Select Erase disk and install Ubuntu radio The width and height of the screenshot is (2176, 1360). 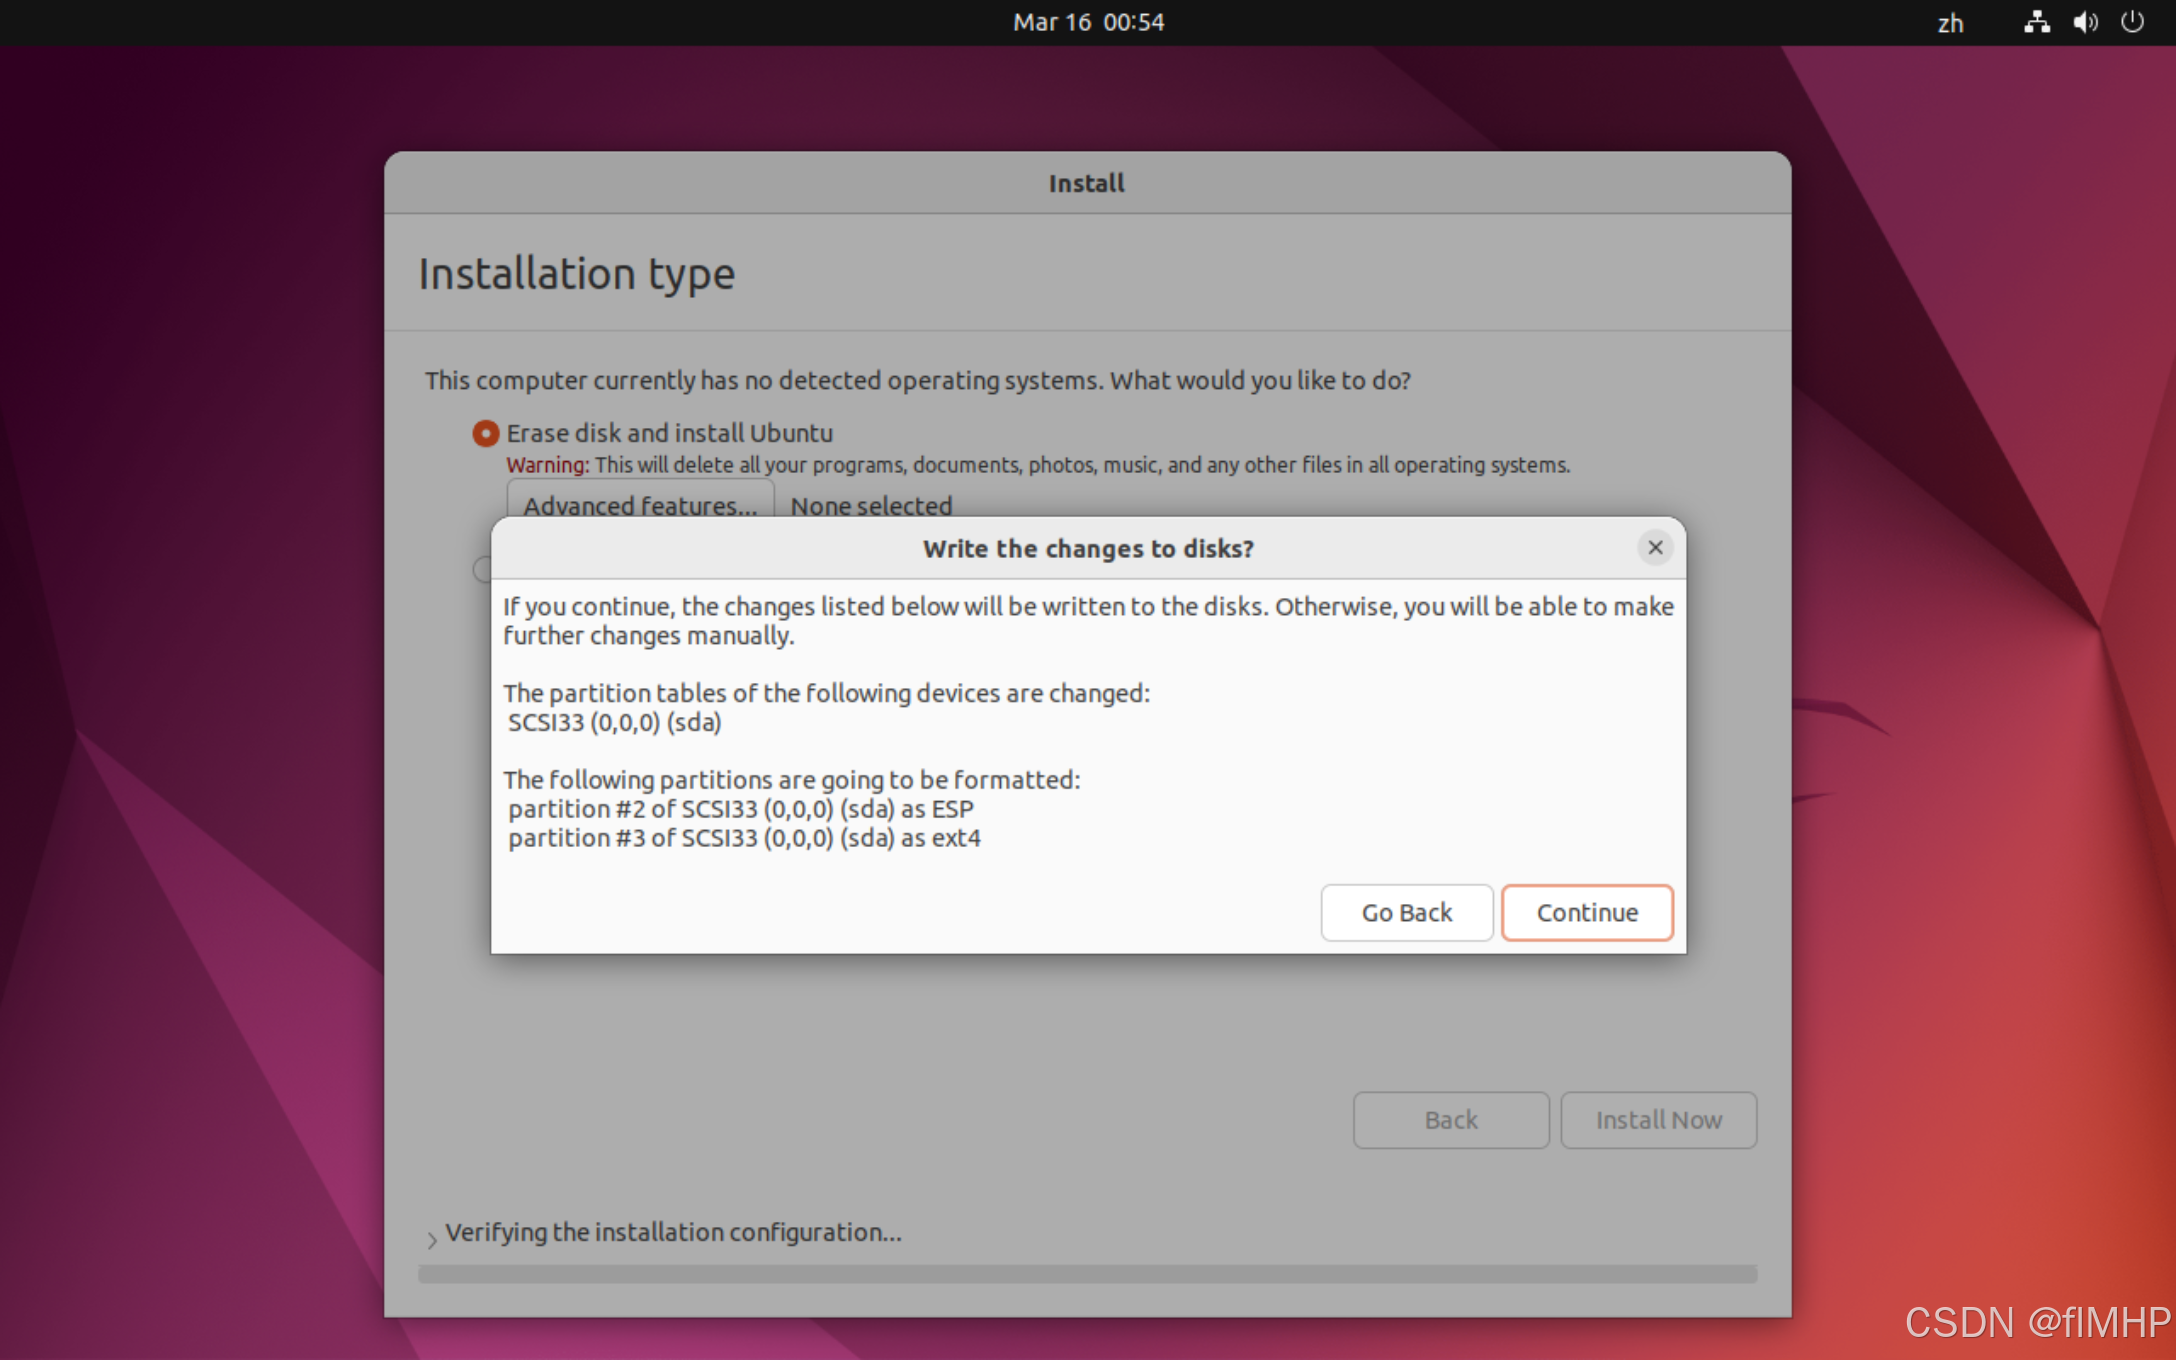tap(485, 433)
